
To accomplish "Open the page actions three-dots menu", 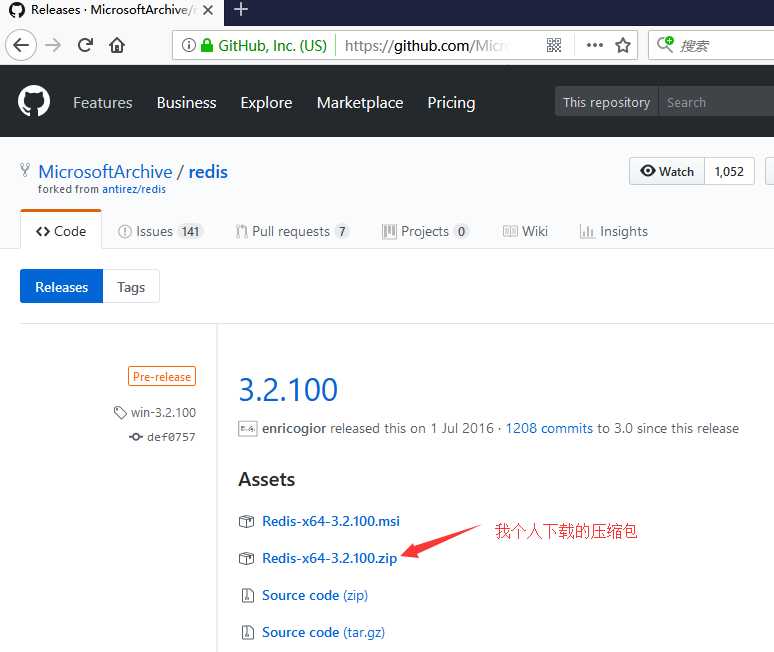I will point(594,45).
